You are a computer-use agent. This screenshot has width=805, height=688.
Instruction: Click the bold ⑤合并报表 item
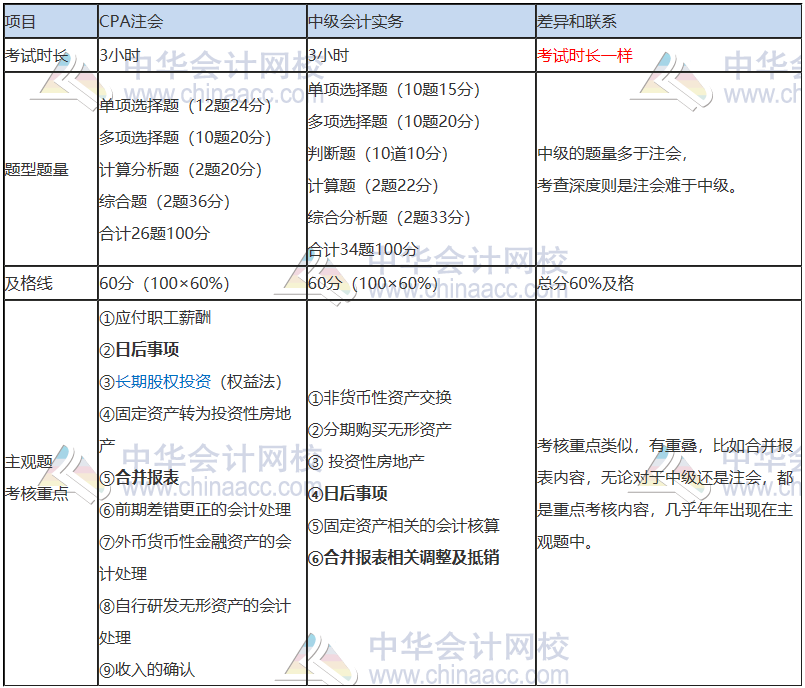[x=139, y=478]
